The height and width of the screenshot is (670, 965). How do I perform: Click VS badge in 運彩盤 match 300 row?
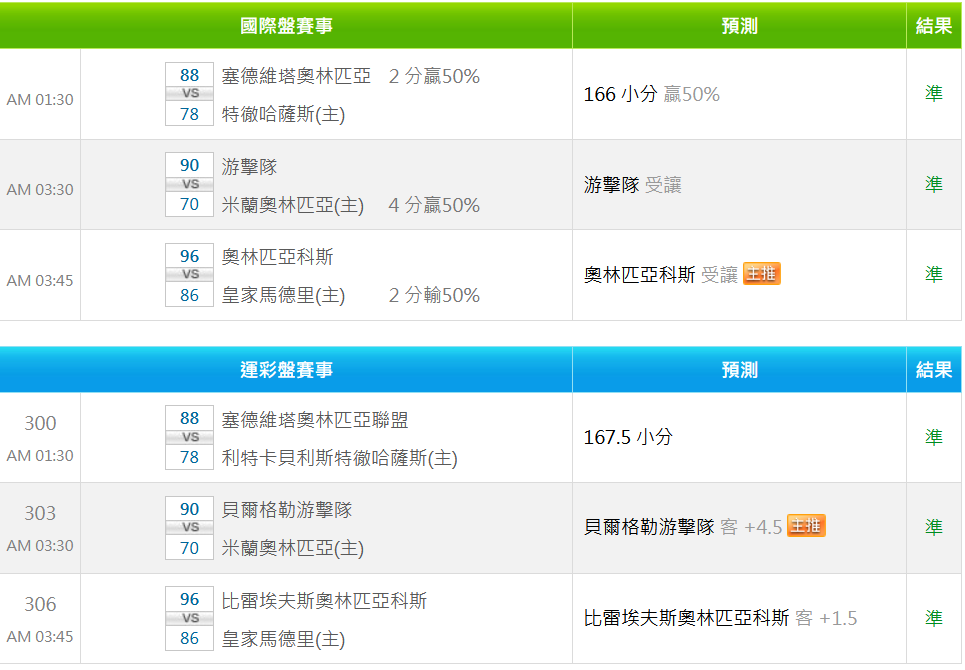tap(190, 437)
